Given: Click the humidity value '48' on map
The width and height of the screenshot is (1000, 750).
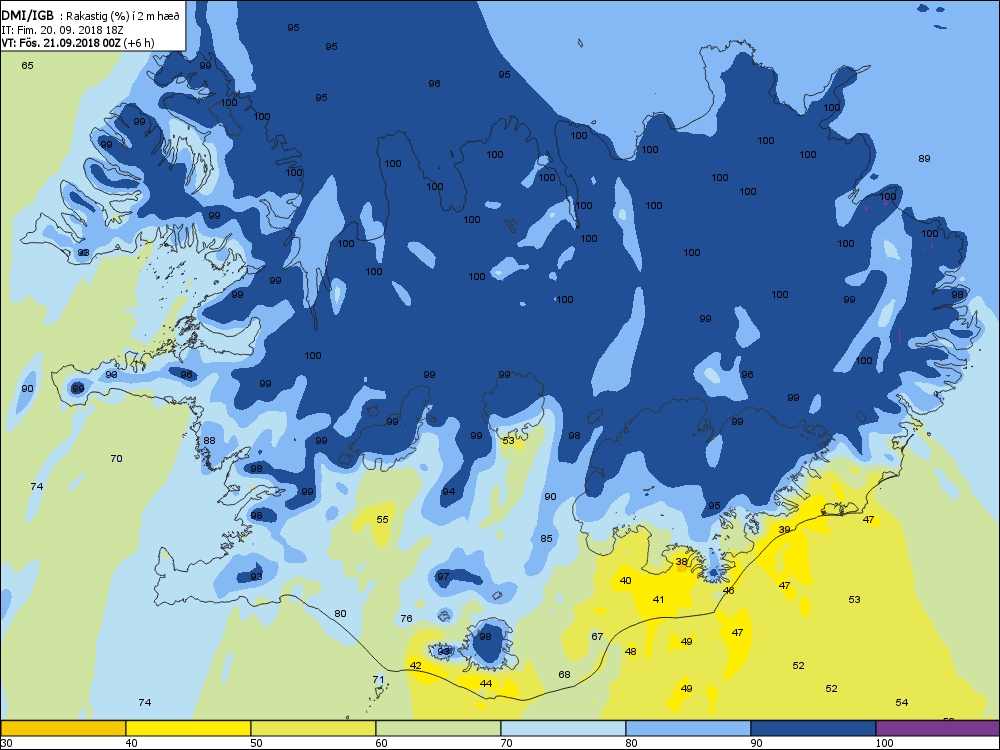Looking at the screenshot, I should click(631, 652).
